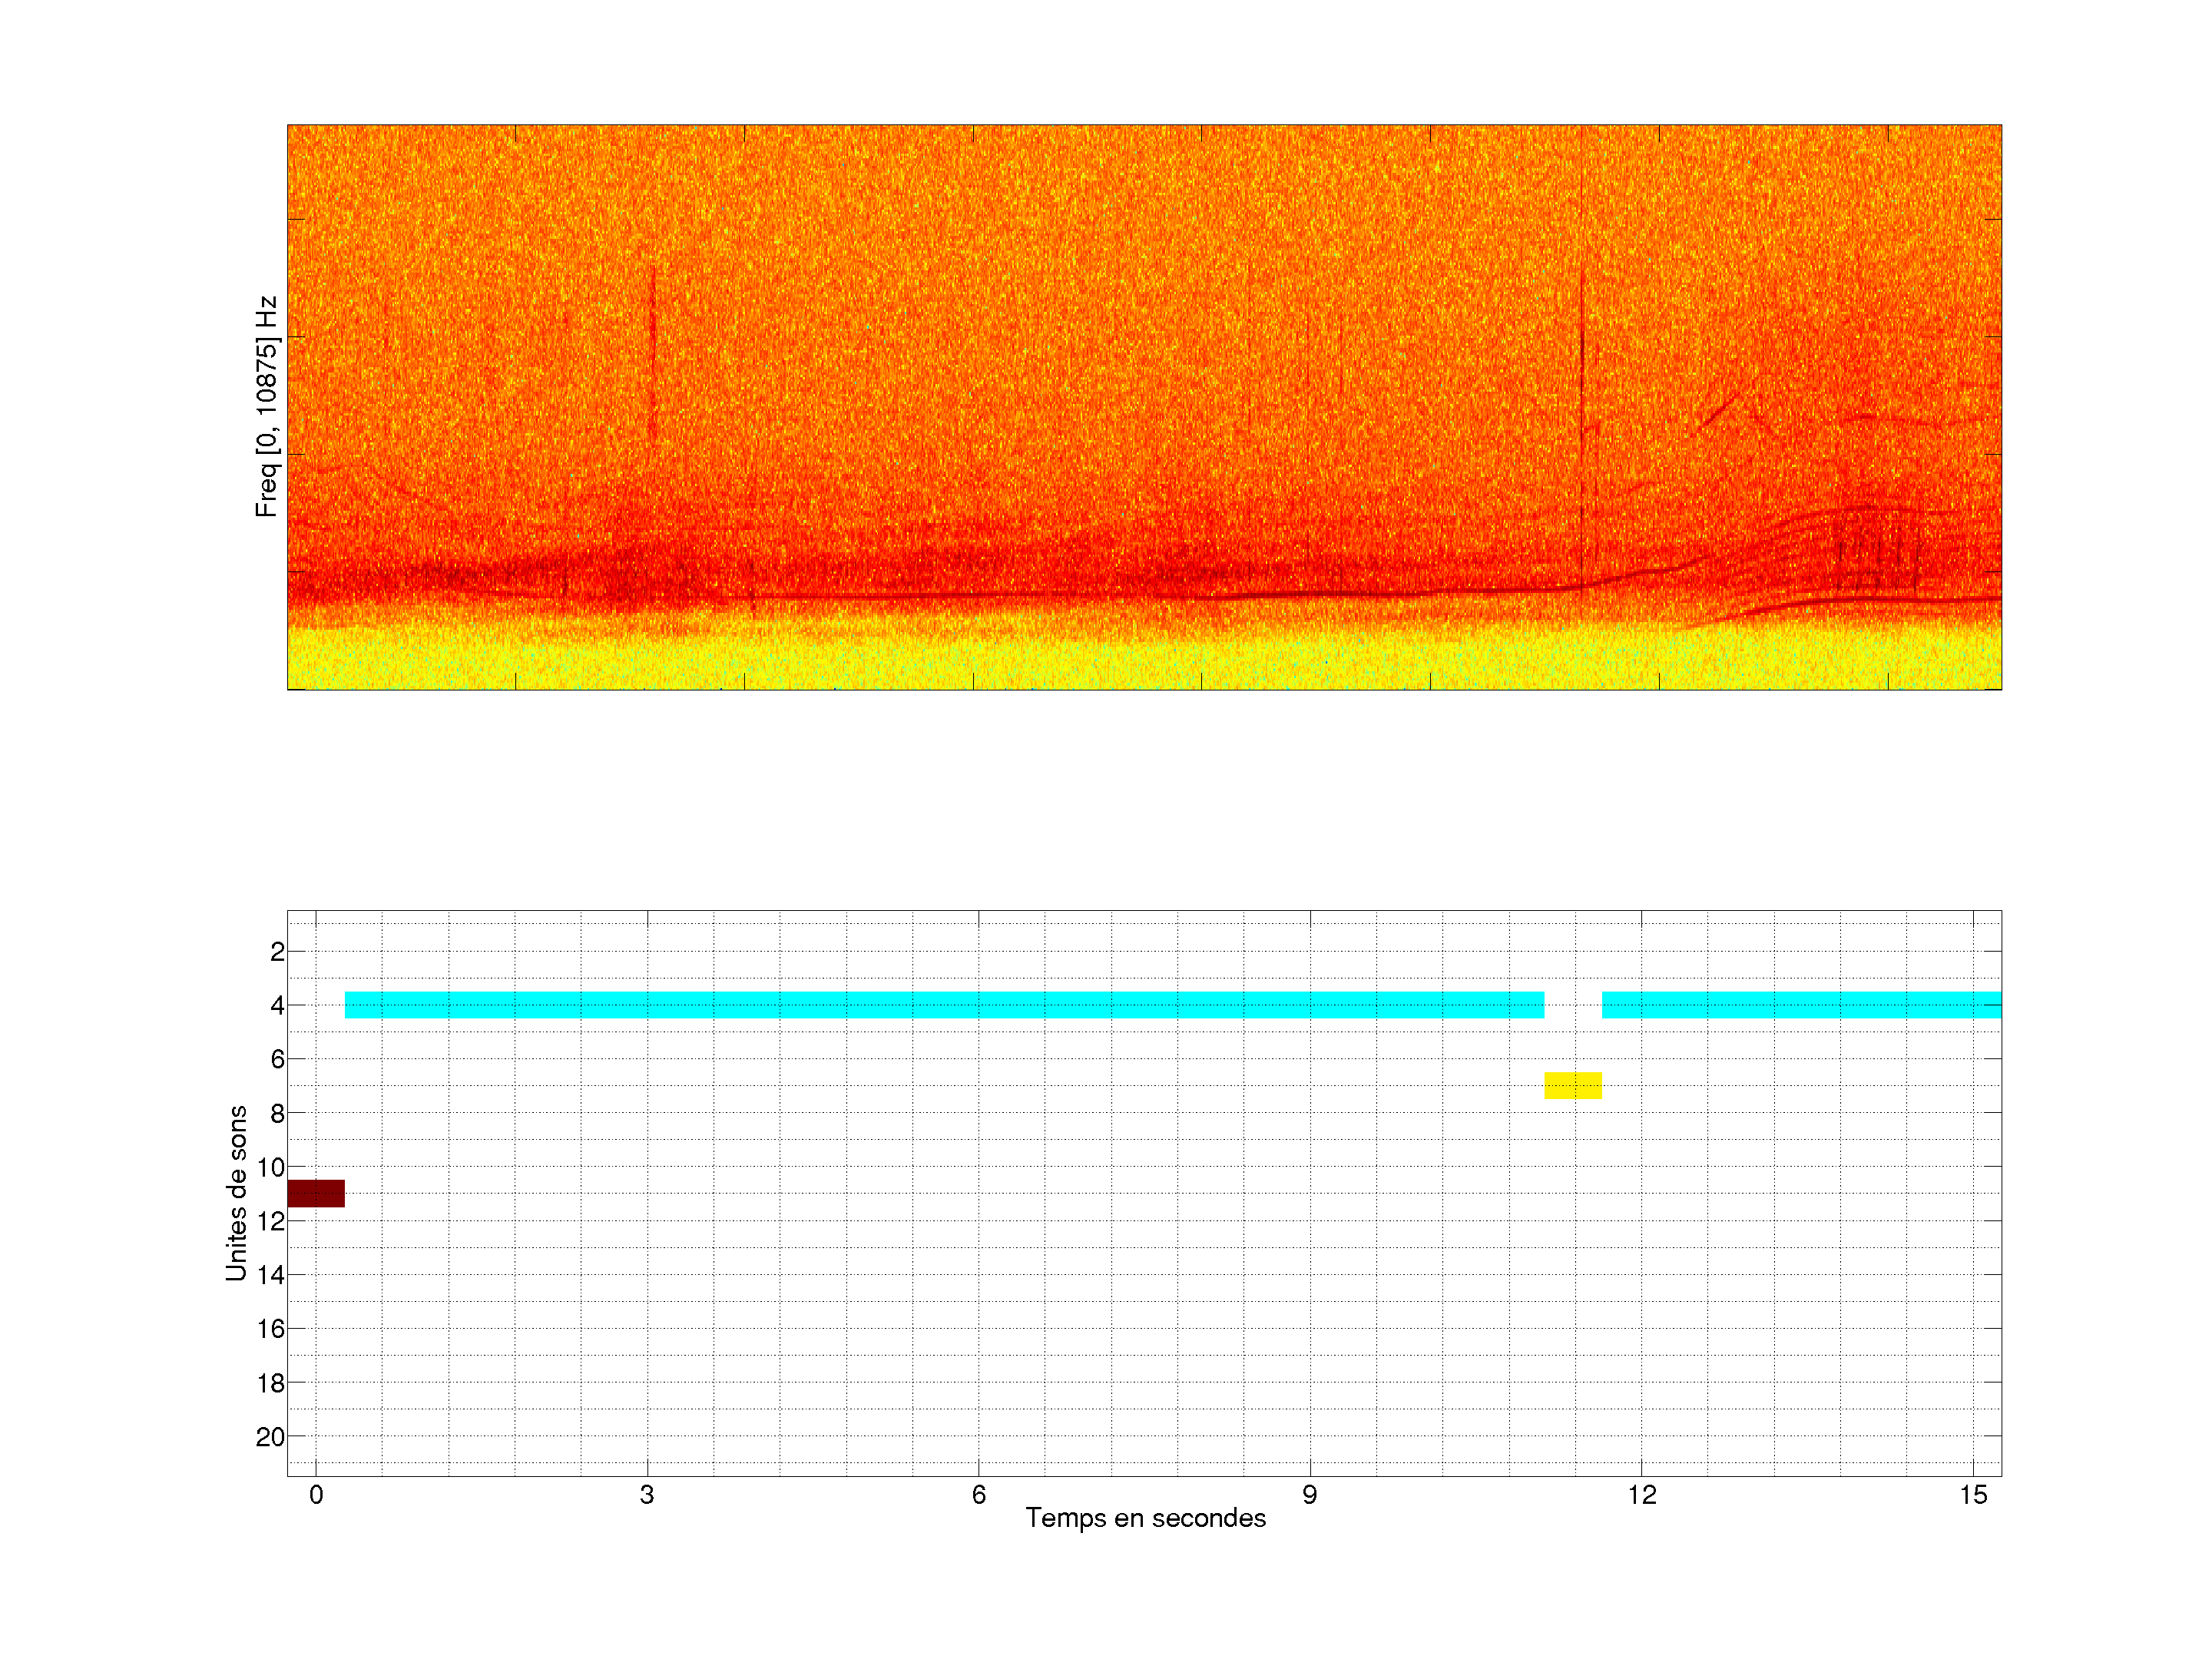Click x-axis tick label 15
Viewport: 2212px width, 1659px height.
pos(1972,1495)
